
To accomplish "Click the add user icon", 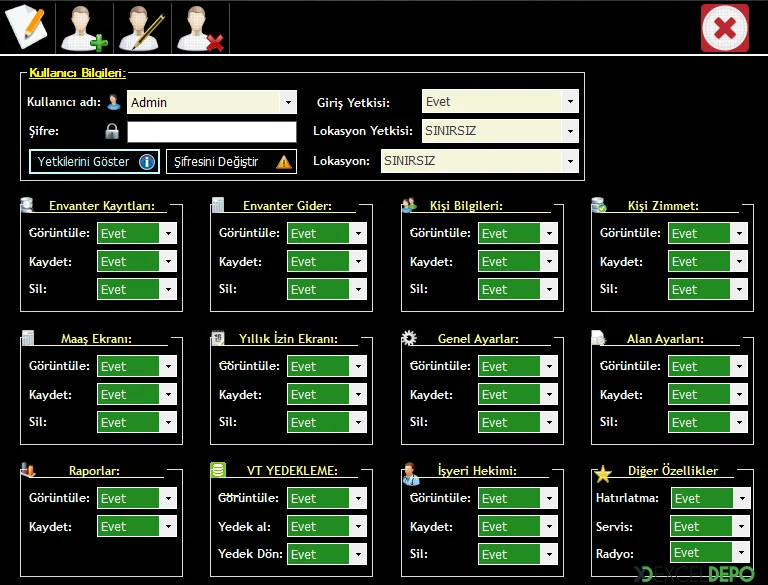I will click(84, 28).
